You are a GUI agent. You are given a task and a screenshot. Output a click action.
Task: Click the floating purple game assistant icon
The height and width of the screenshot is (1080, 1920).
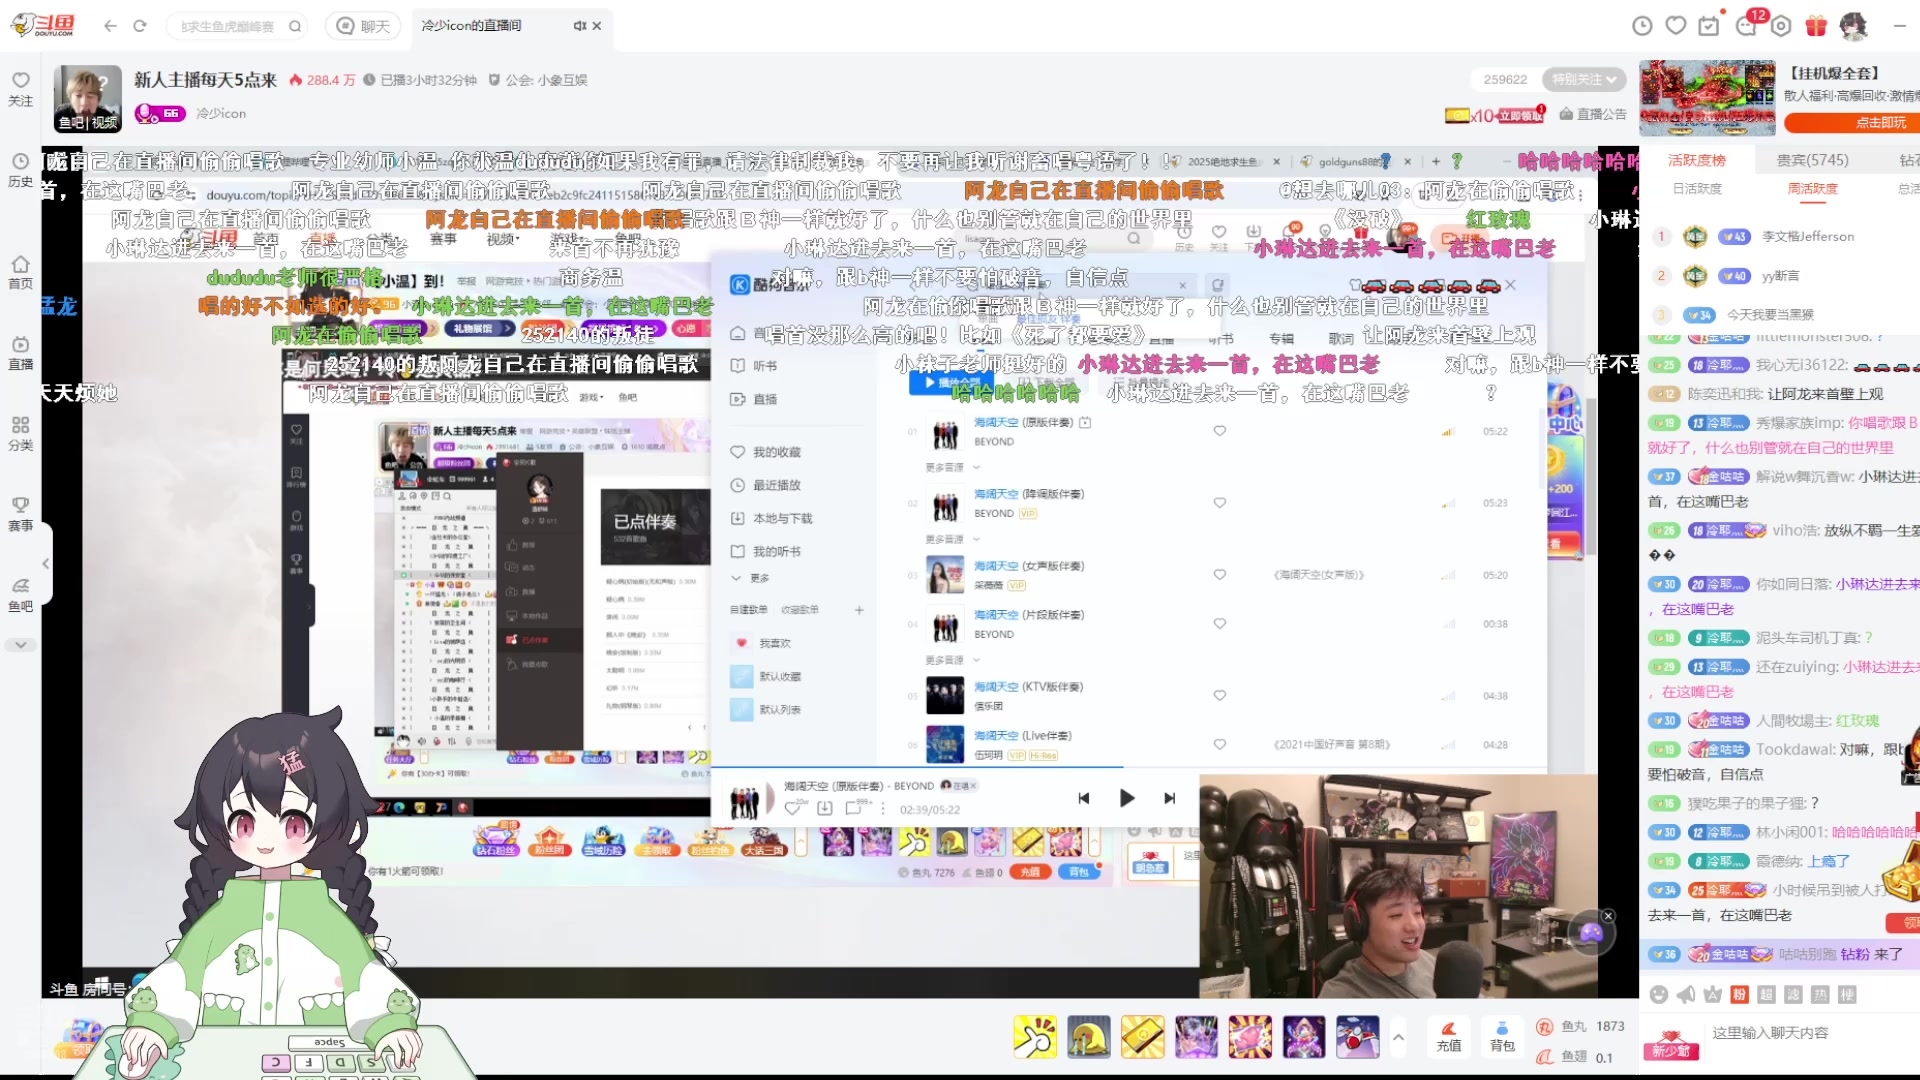pos(1591,934)
